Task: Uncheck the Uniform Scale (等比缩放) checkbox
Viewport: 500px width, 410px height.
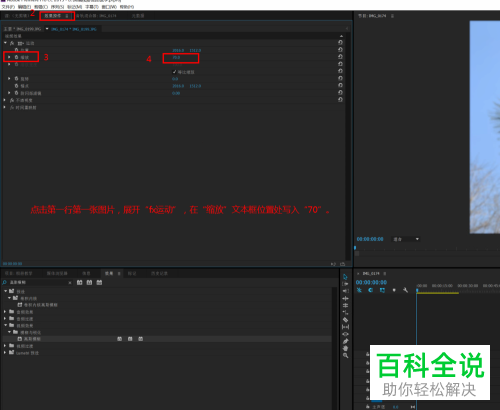Action: [x=174, y=72]
